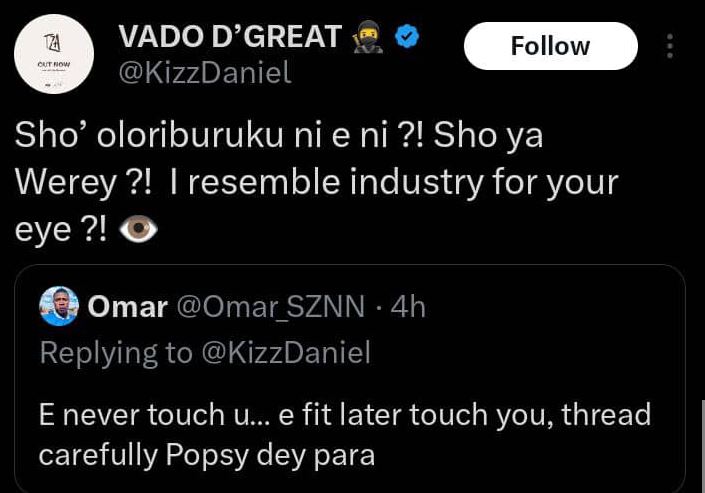
Task: Open the @Omar_SZNN handle
Action: coord(271,307)
